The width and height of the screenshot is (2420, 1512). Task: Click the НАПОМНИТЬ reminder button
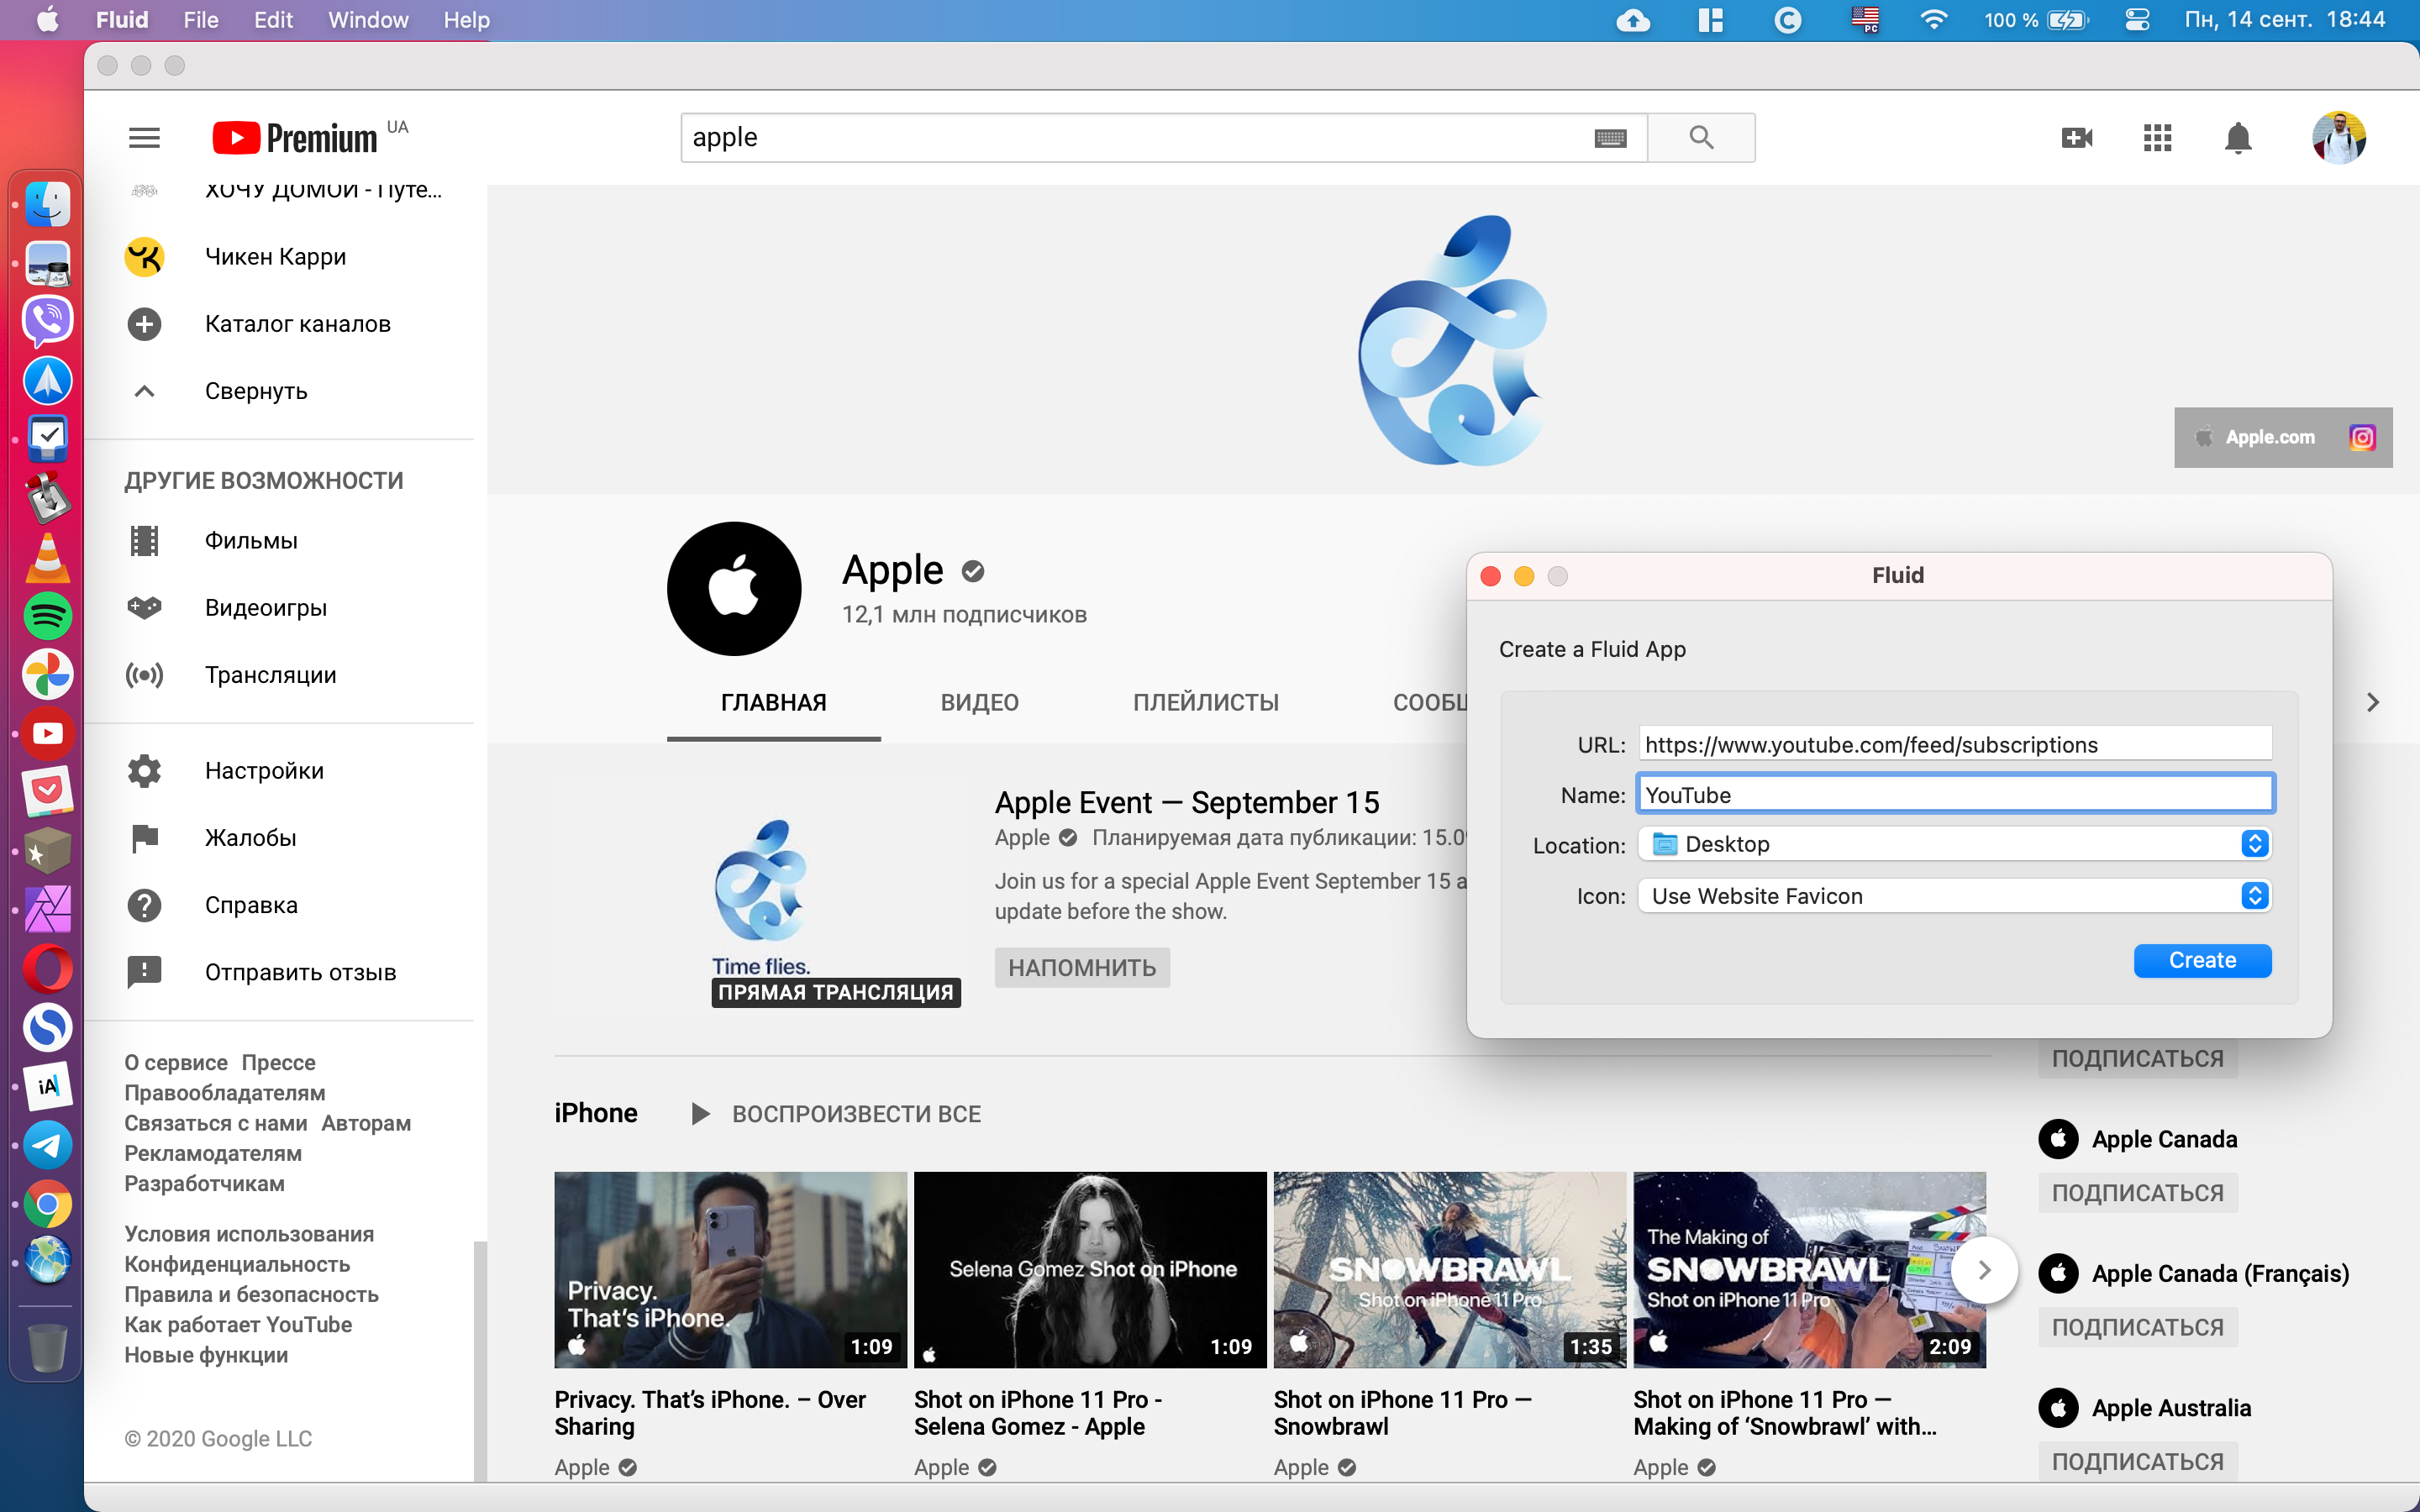[1082, 968]
